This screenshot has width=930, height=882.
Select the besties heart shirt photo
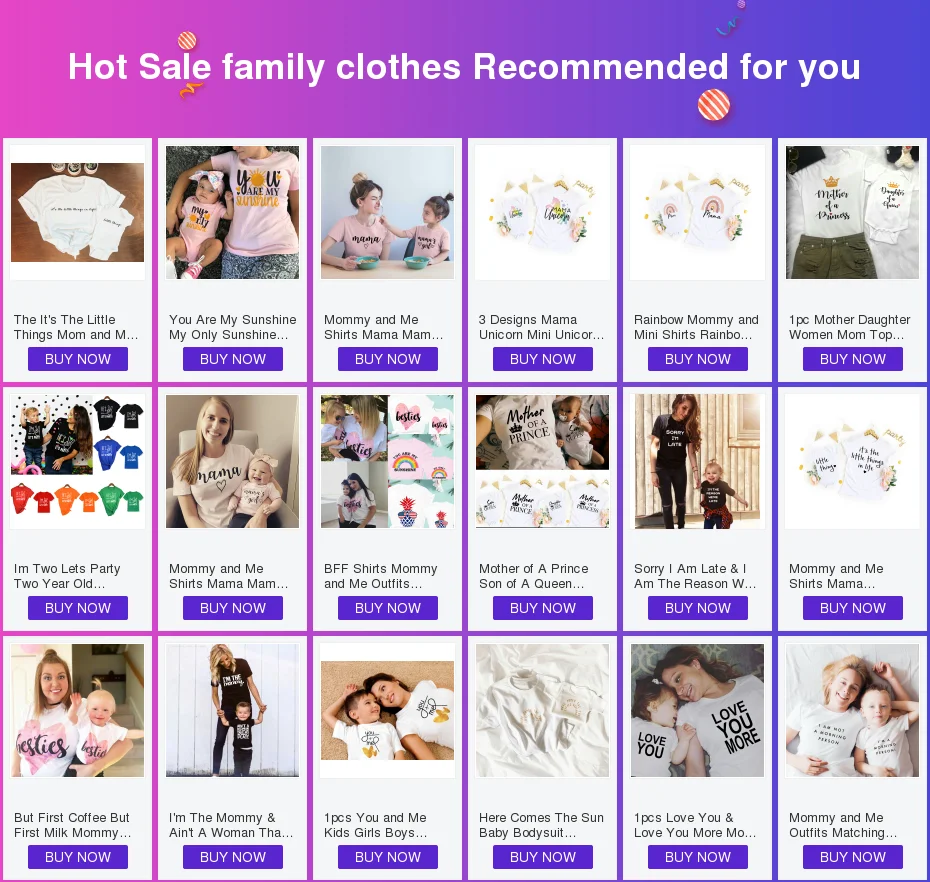pos(78,711)
